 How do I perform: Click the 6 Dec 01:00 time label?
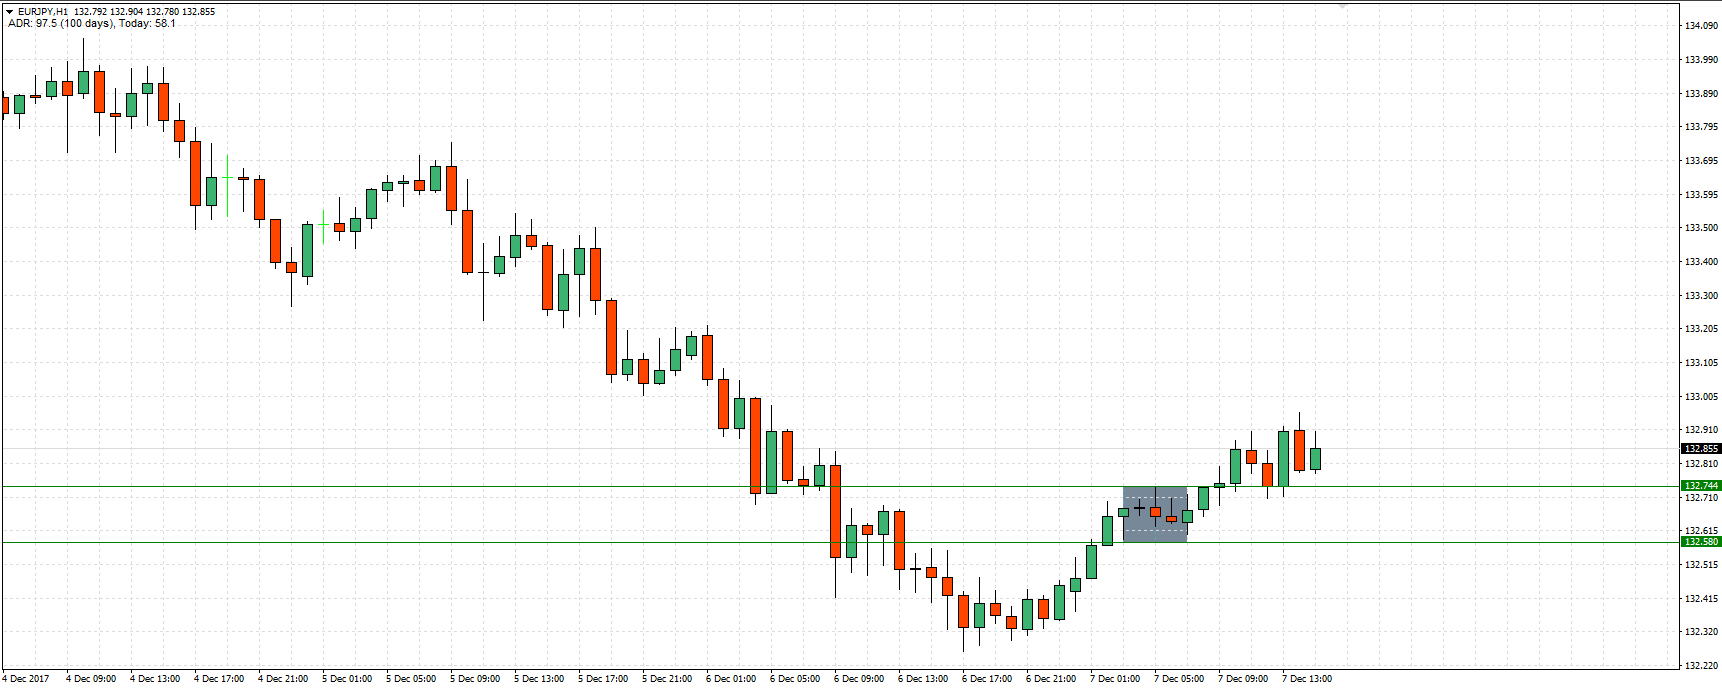(x=731, y=679)
